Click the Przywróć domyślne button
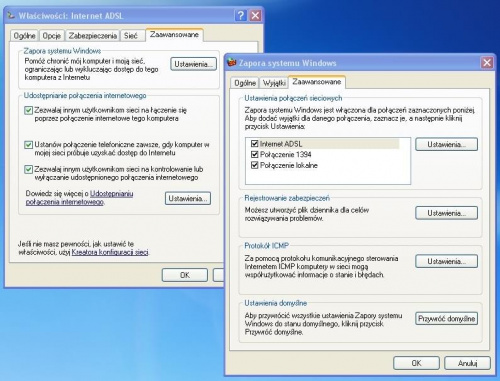The width and height of the screenshot is (500, 381). pyautogui.click(x=447, y=319)
